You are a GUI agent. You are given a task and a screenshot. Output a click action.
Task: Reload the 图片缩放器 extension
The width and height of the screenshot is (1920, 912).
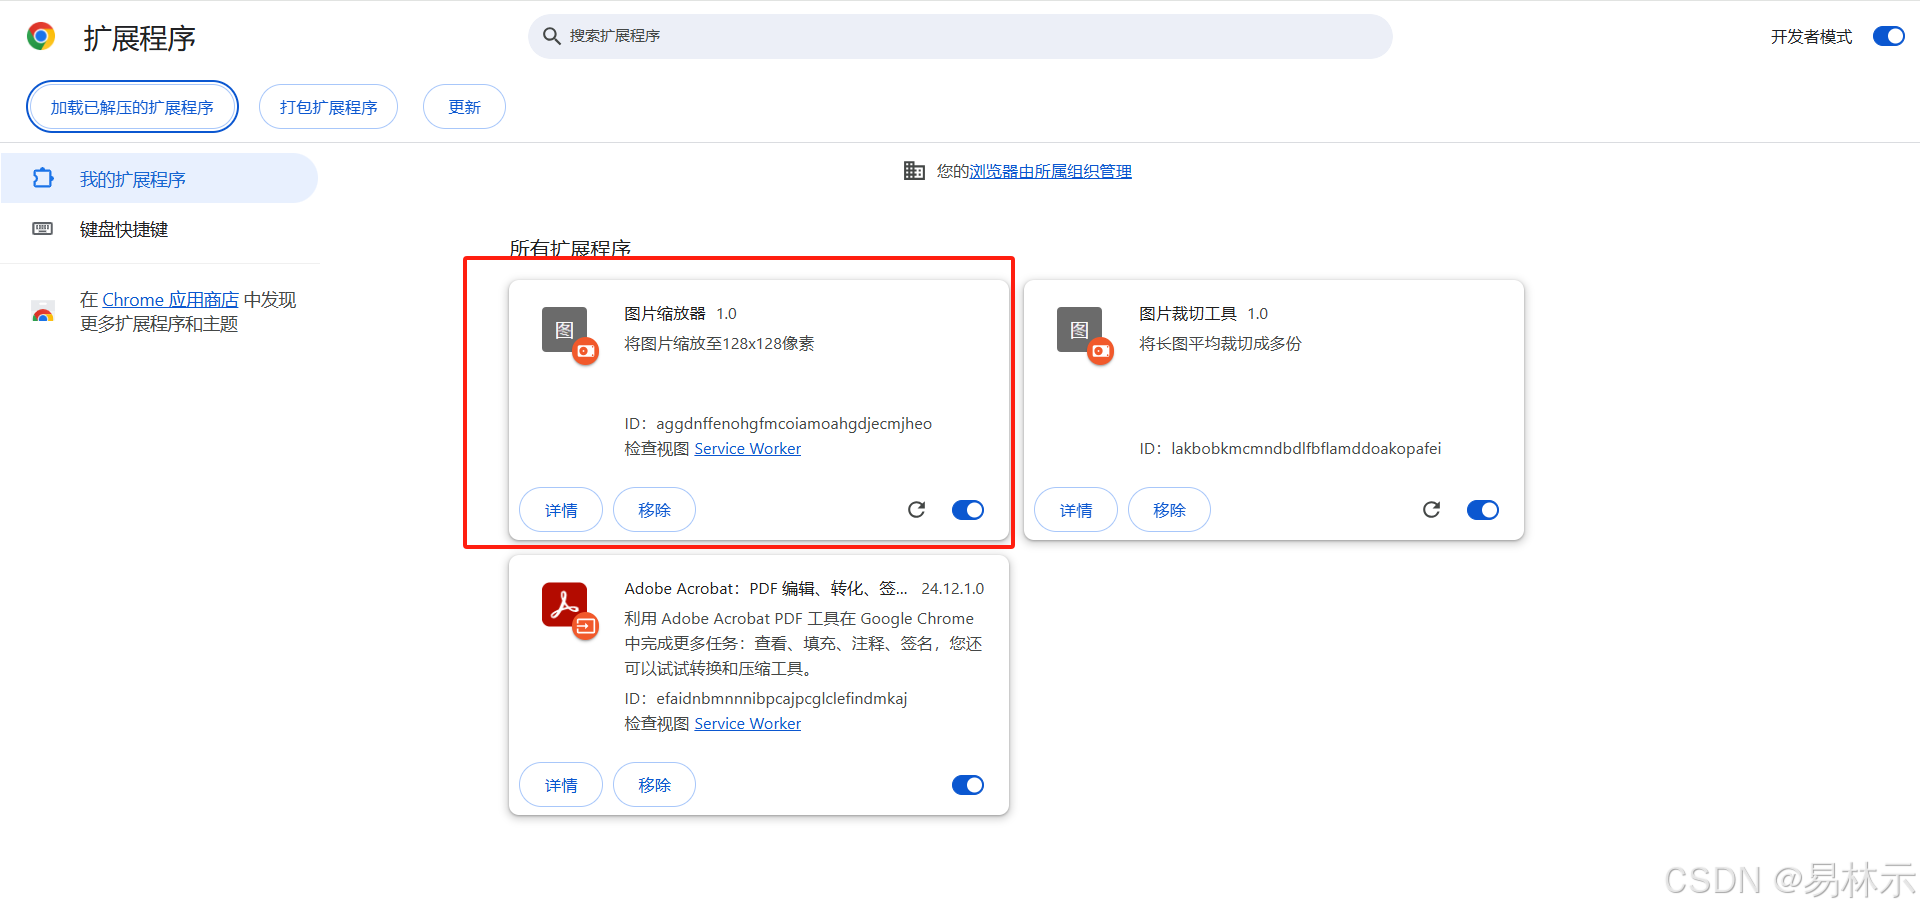tap(916, 510)
